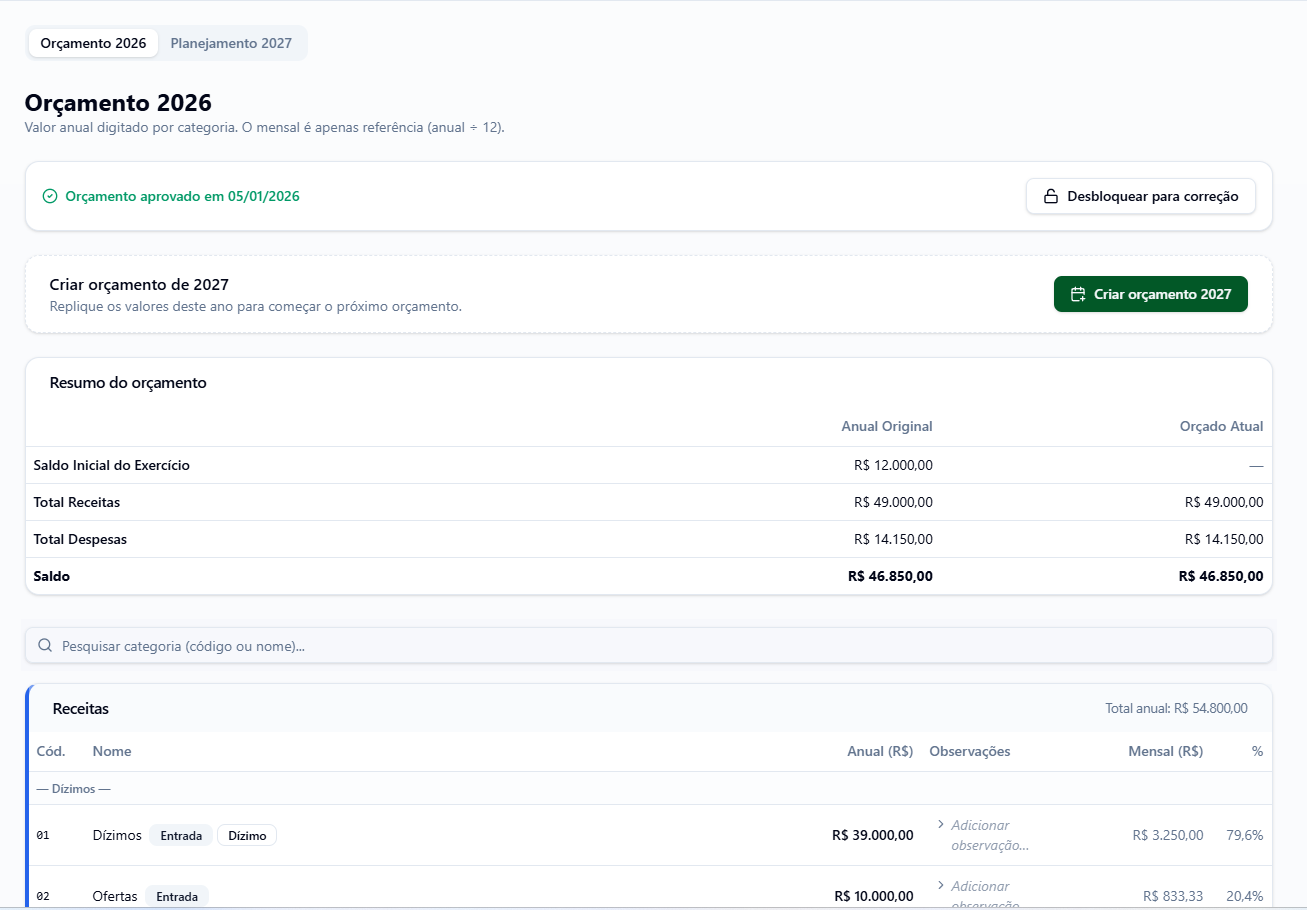Click the calendar-plus icon in Criar orçamento 2027
The height and width of the screenshot is (910, 1307).
tap(1078, 294)
